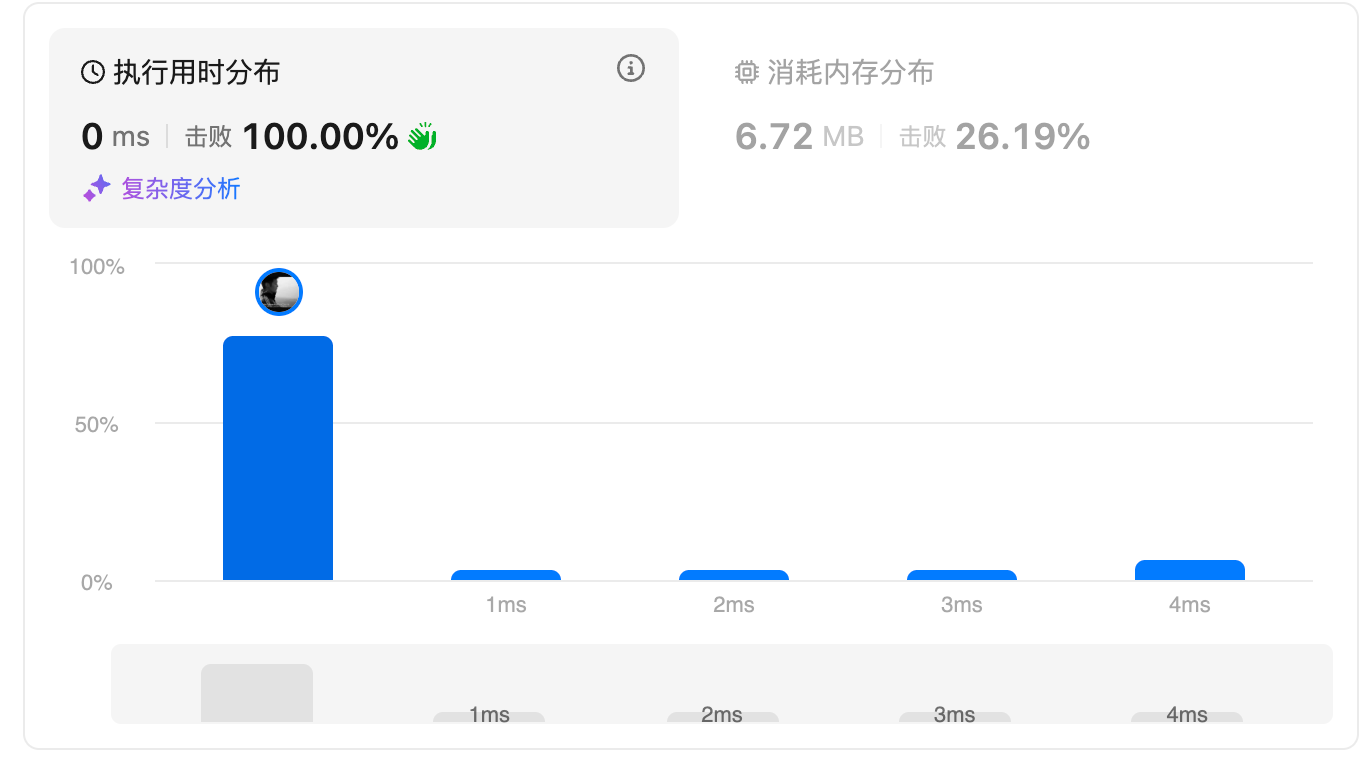This screenshot has height=770, width=1366.
Task: Click the 6.72 MB memory value
Action: coord(799,137)
